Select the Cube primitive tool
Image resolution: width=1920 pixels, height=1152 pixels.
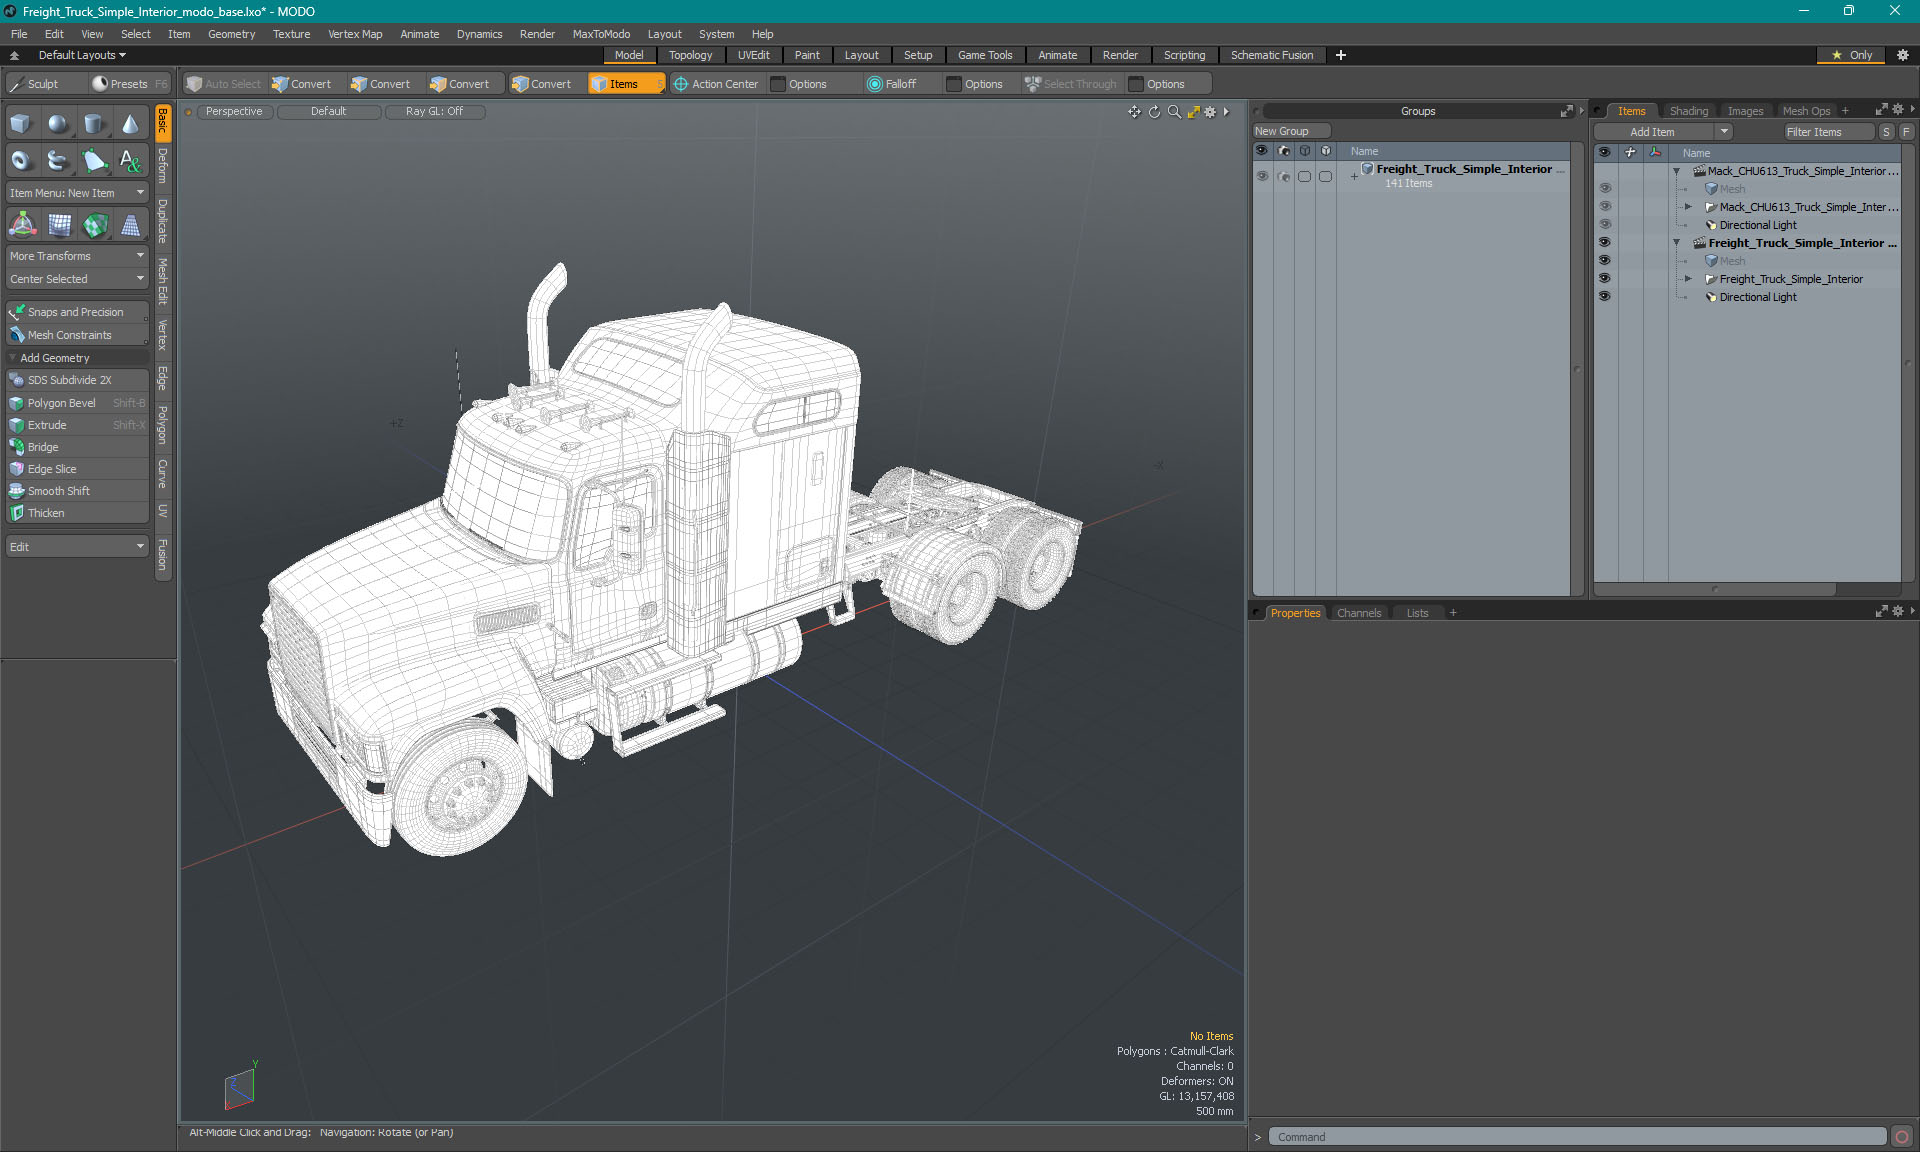coord(22,124)
